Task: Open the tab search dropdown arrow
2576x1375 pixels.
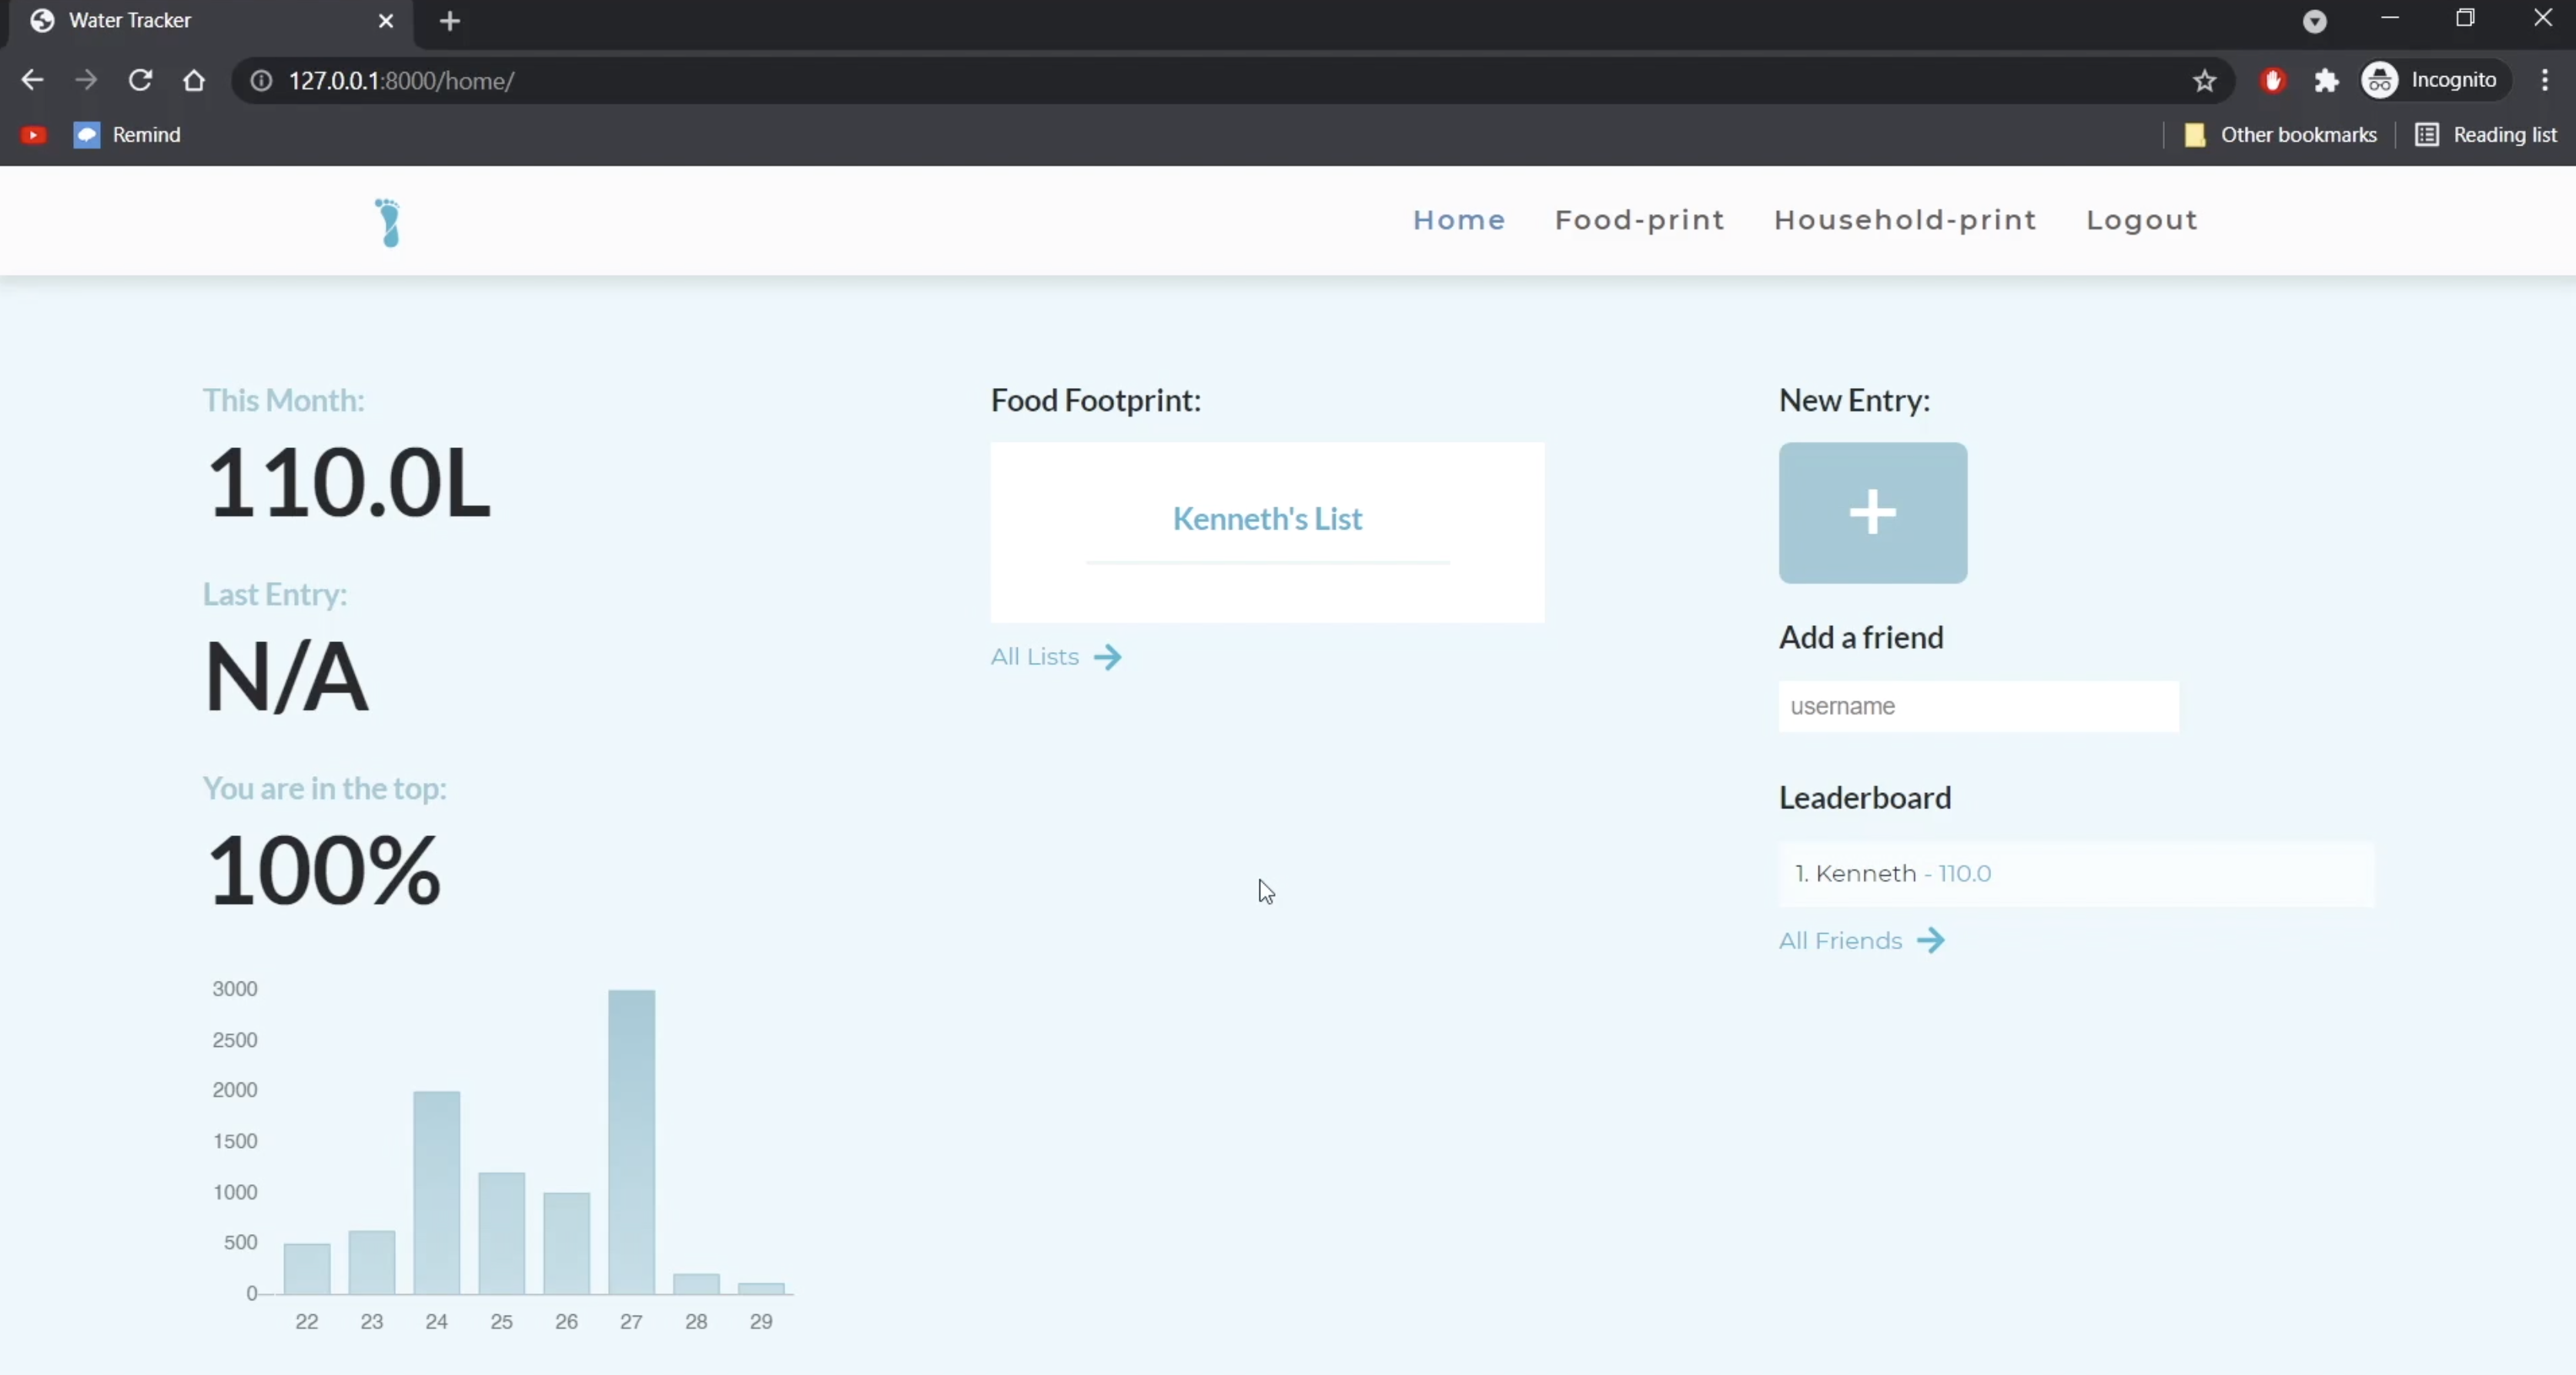Action: pyautogui.click(x=2314, y=21)
